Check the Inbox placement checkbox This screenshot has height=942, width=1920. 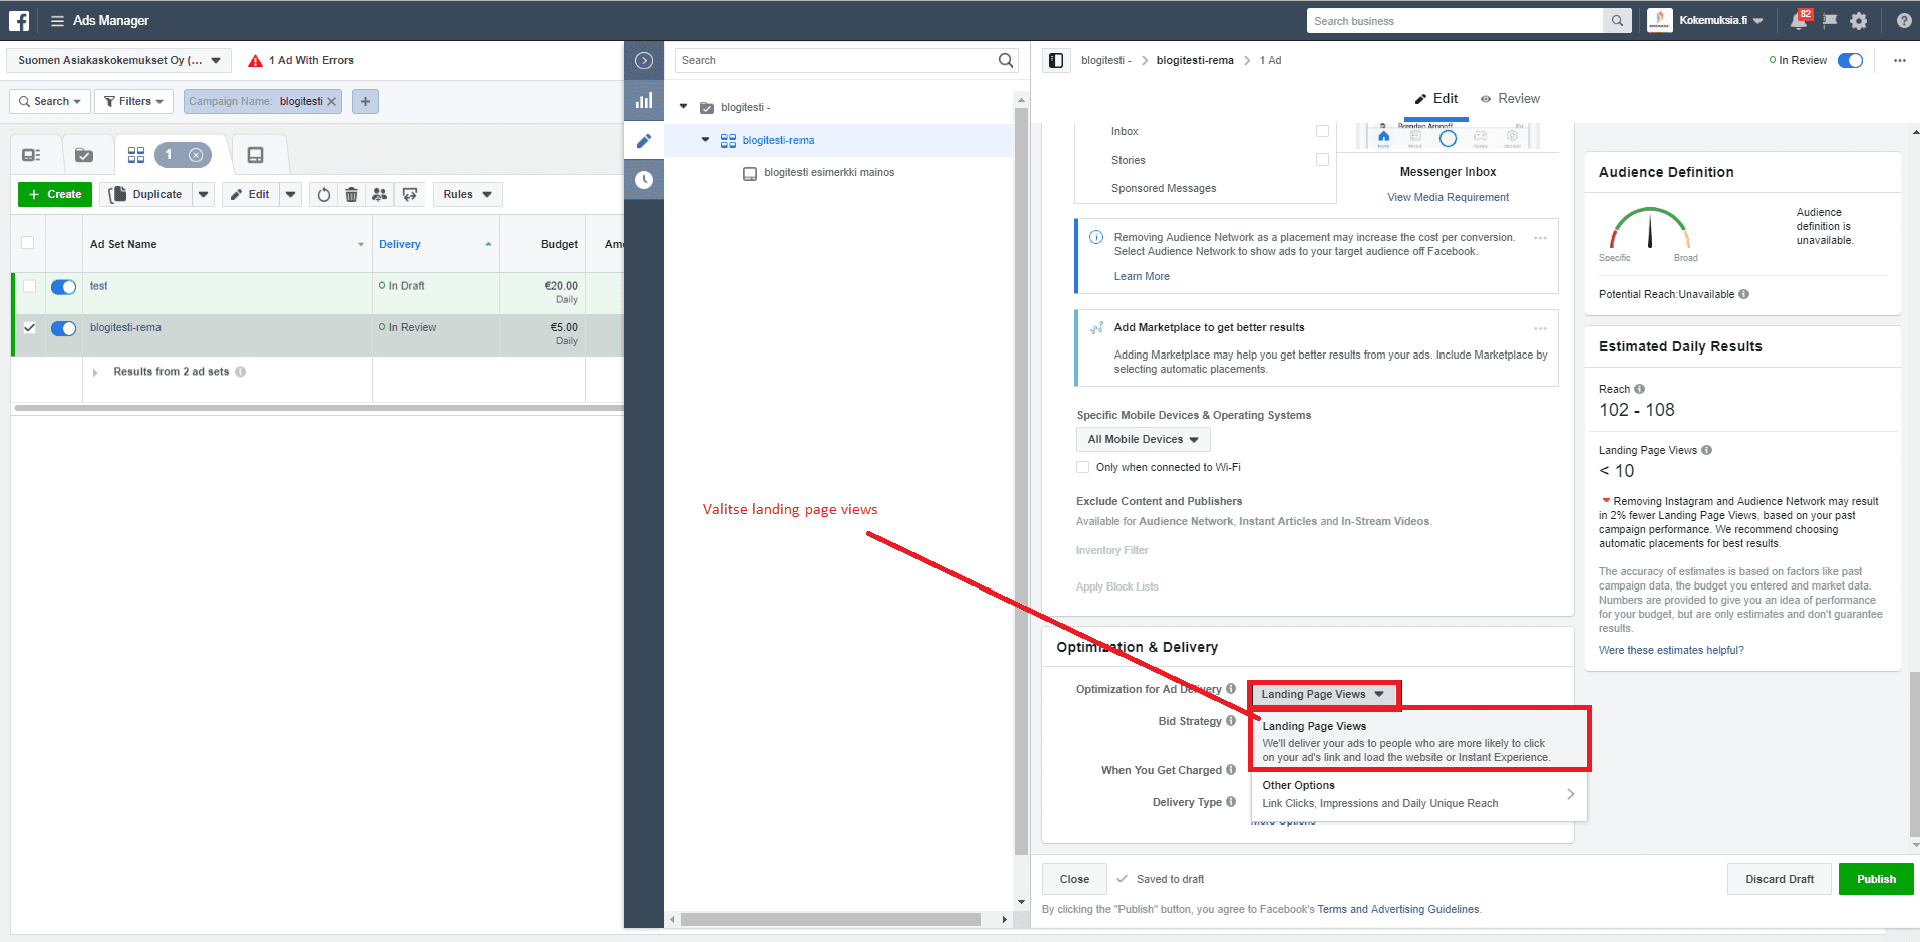(x=1322, y=131)
